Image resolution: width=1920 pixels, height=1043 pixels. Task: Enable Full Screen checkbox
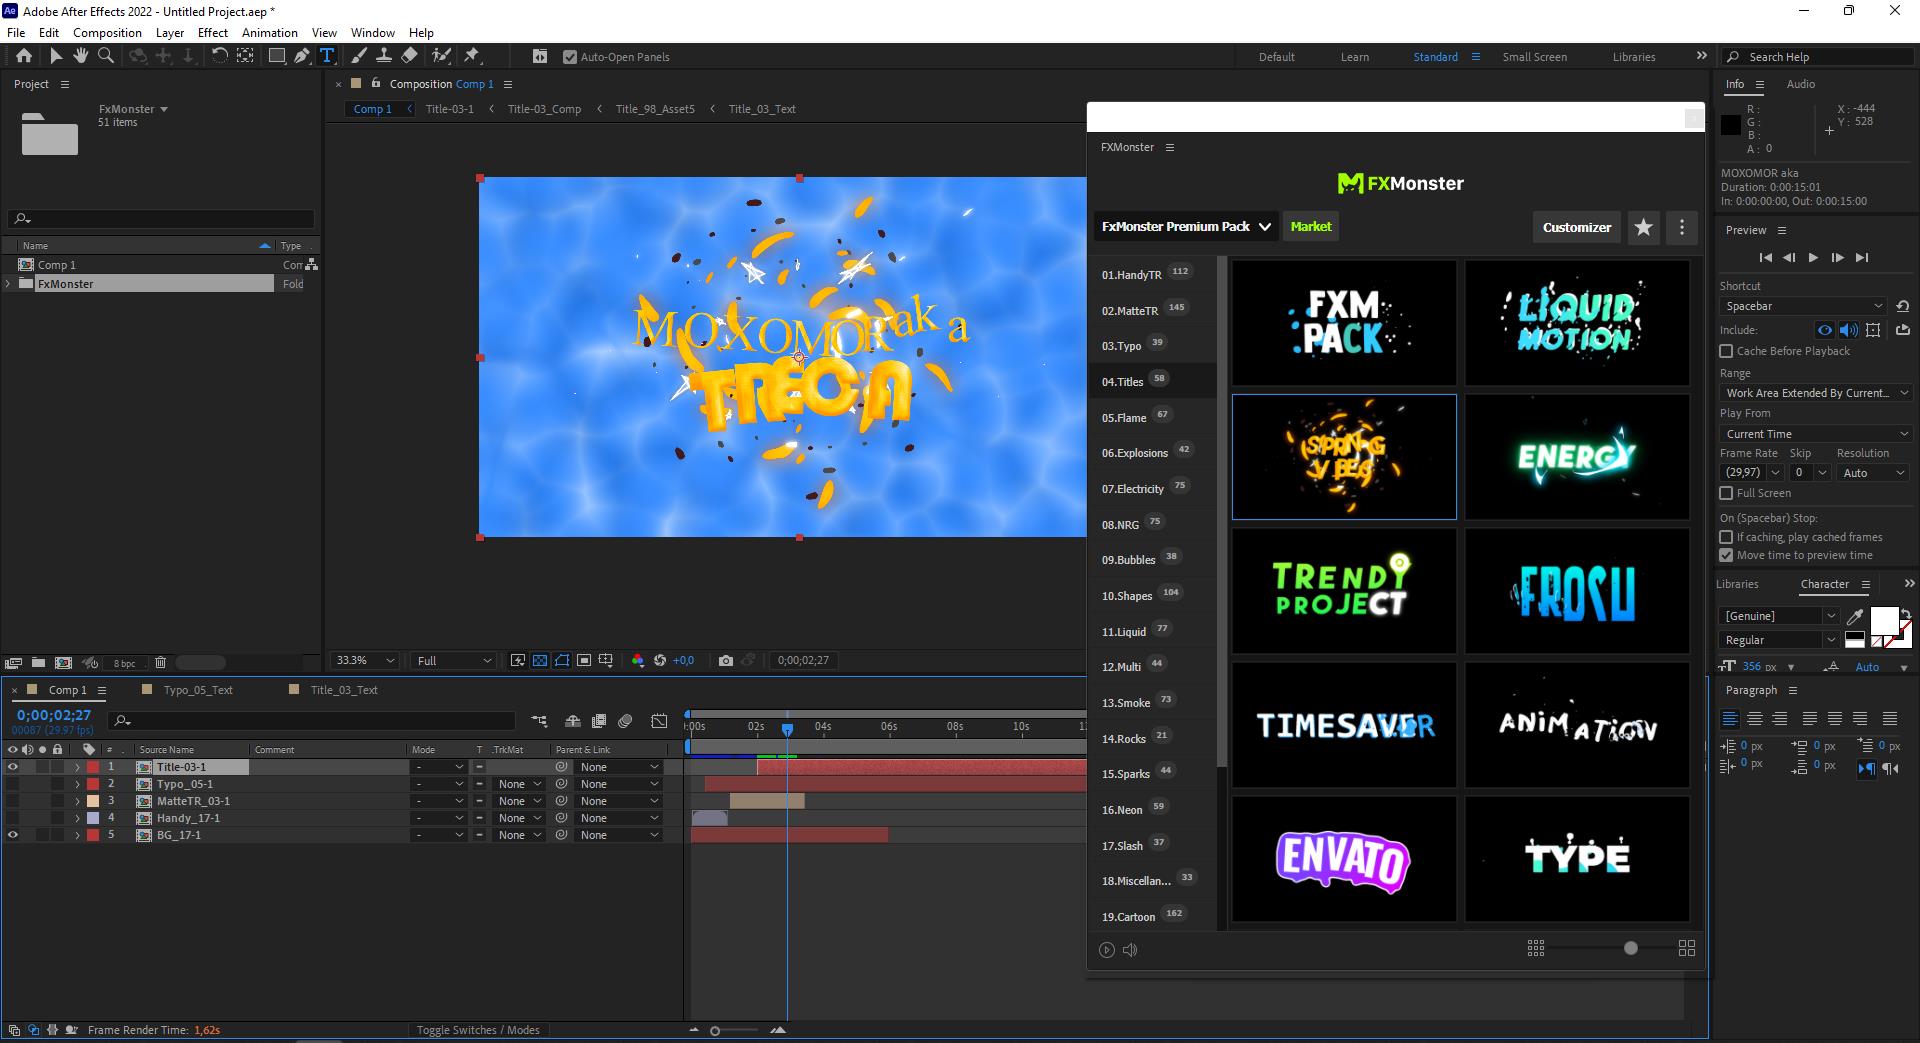1726,493
